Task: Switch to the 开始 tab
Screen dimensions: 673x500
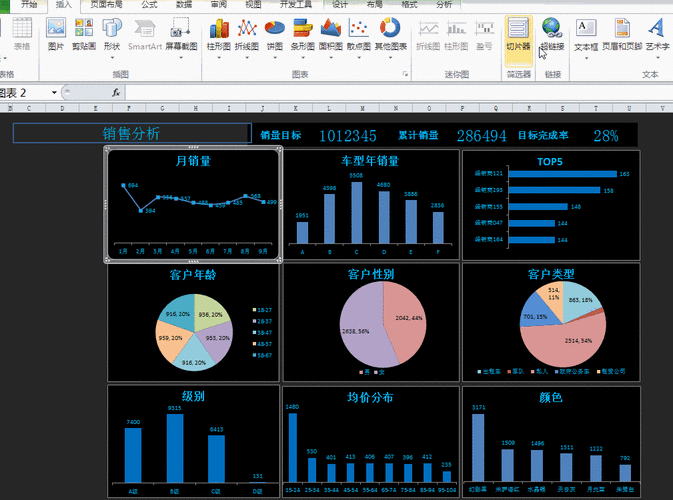Action: (29, 5)
